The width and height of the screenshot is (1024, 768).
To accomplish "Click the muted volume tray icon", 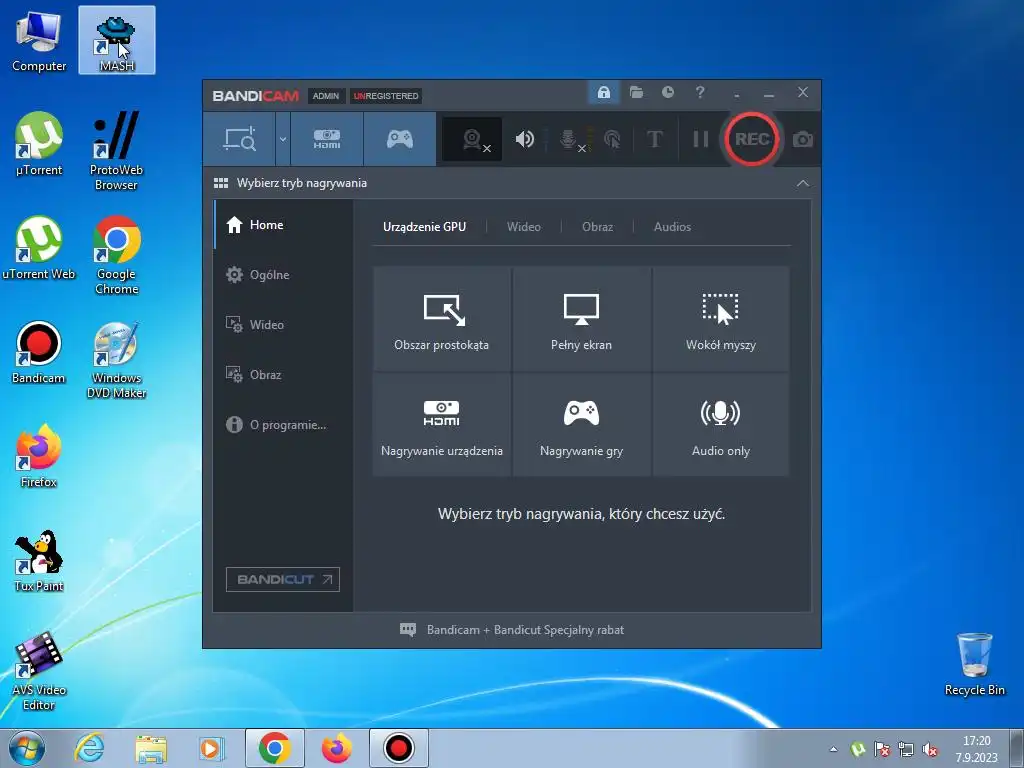I will [930, 749].
